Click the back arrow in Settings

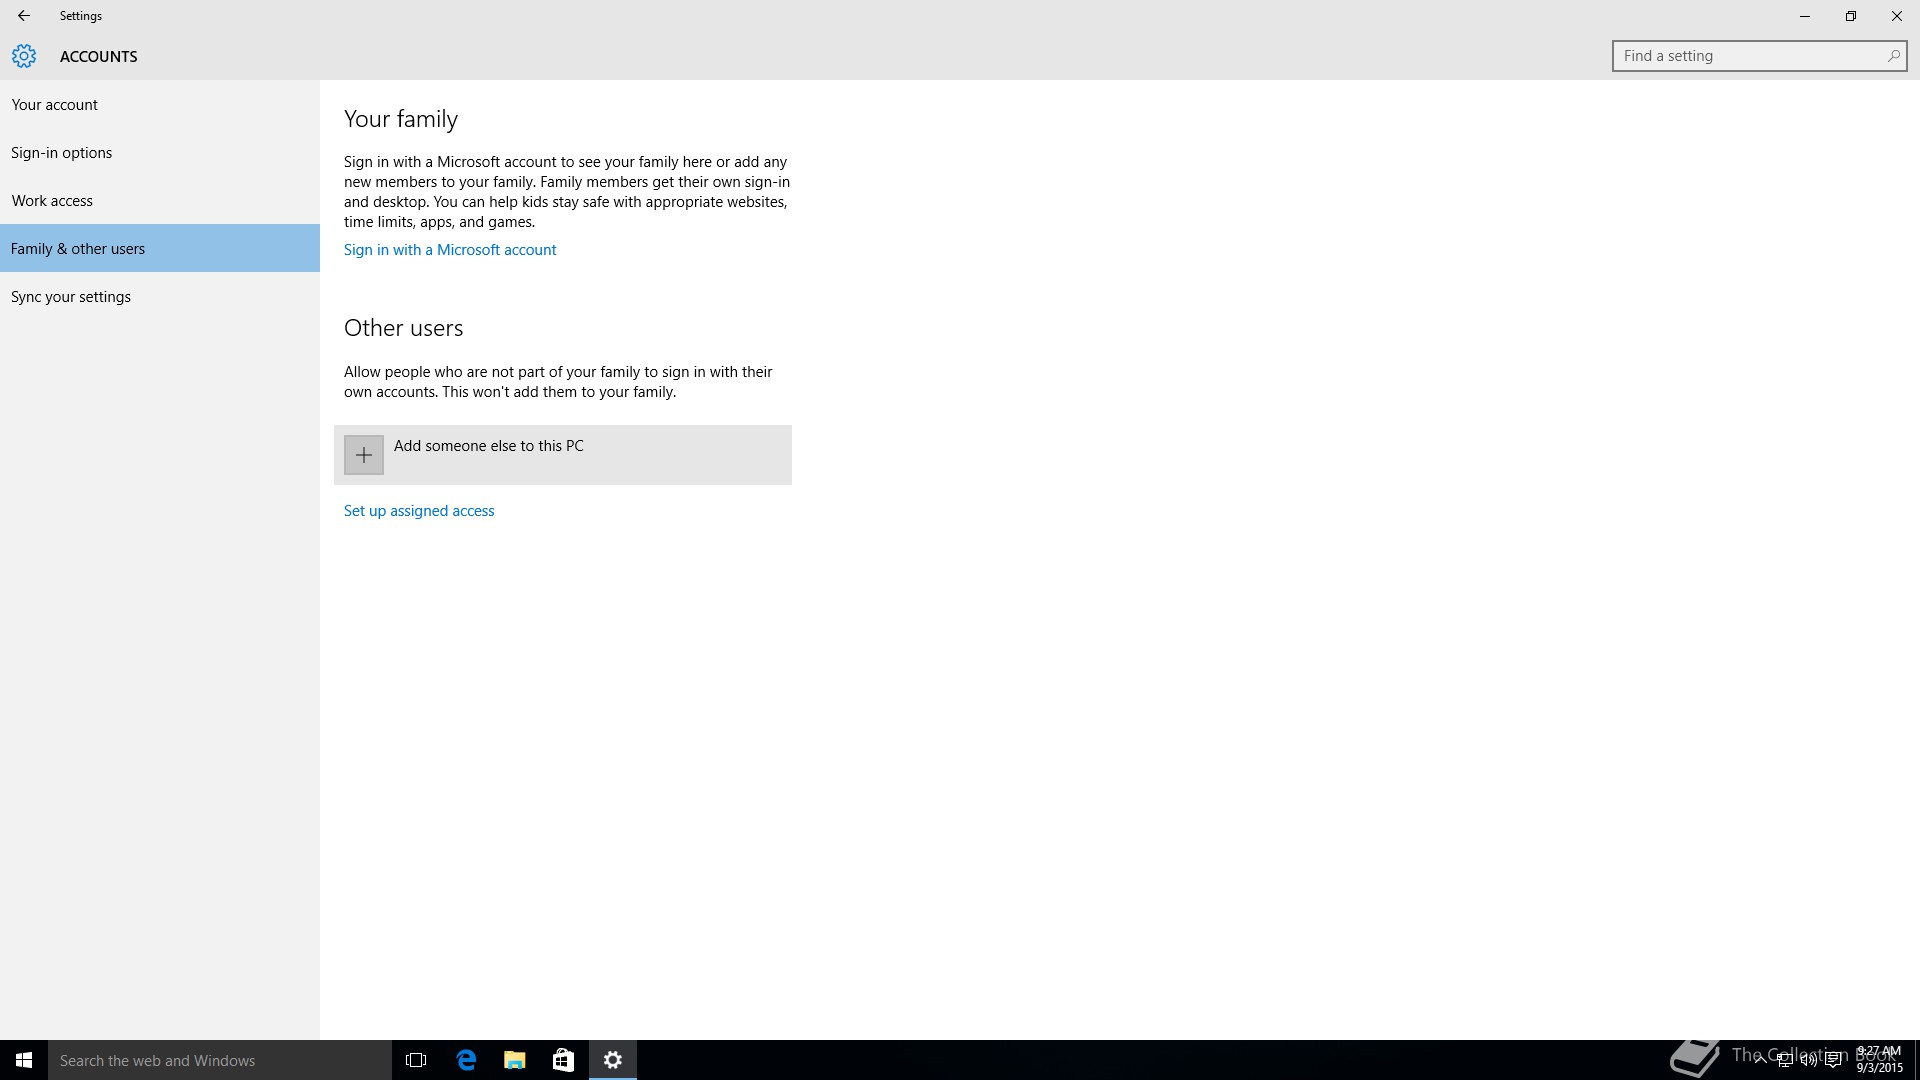click(x=24, y=16)
